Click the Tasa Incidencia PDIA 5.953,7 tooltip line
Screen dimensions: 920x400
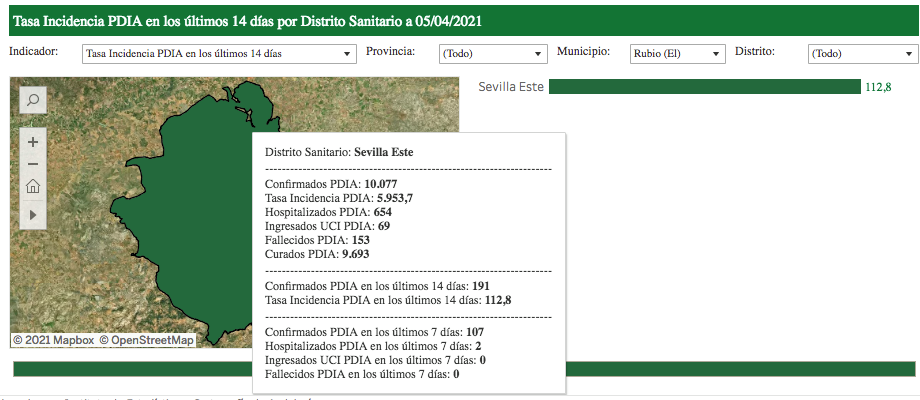[x=338, y=198]
